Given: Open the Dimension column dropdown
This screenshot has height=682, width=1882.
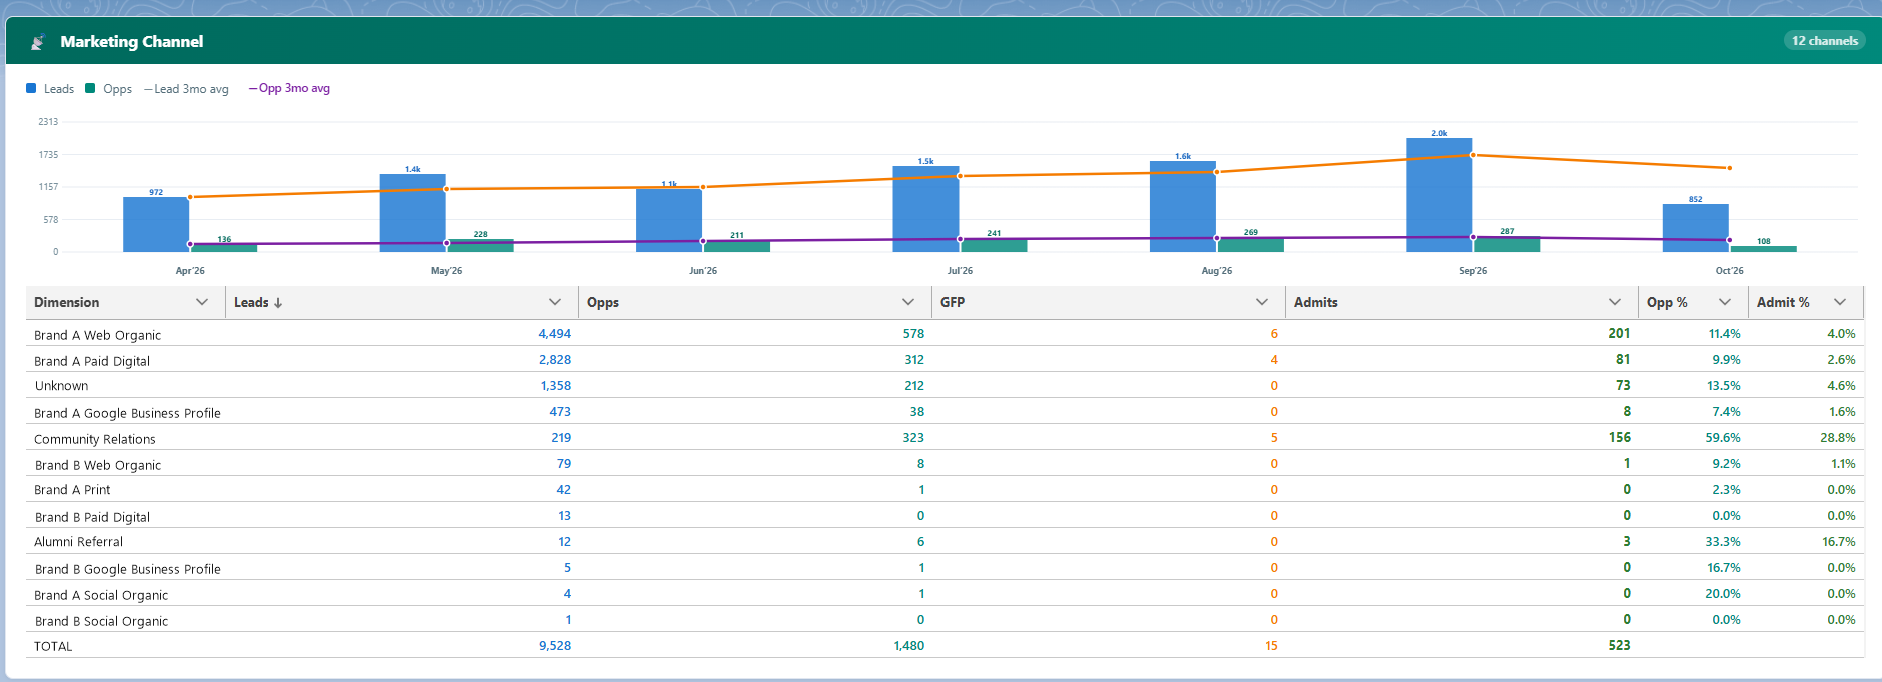Looking at the screenshot, I should [x=202, y=302].
